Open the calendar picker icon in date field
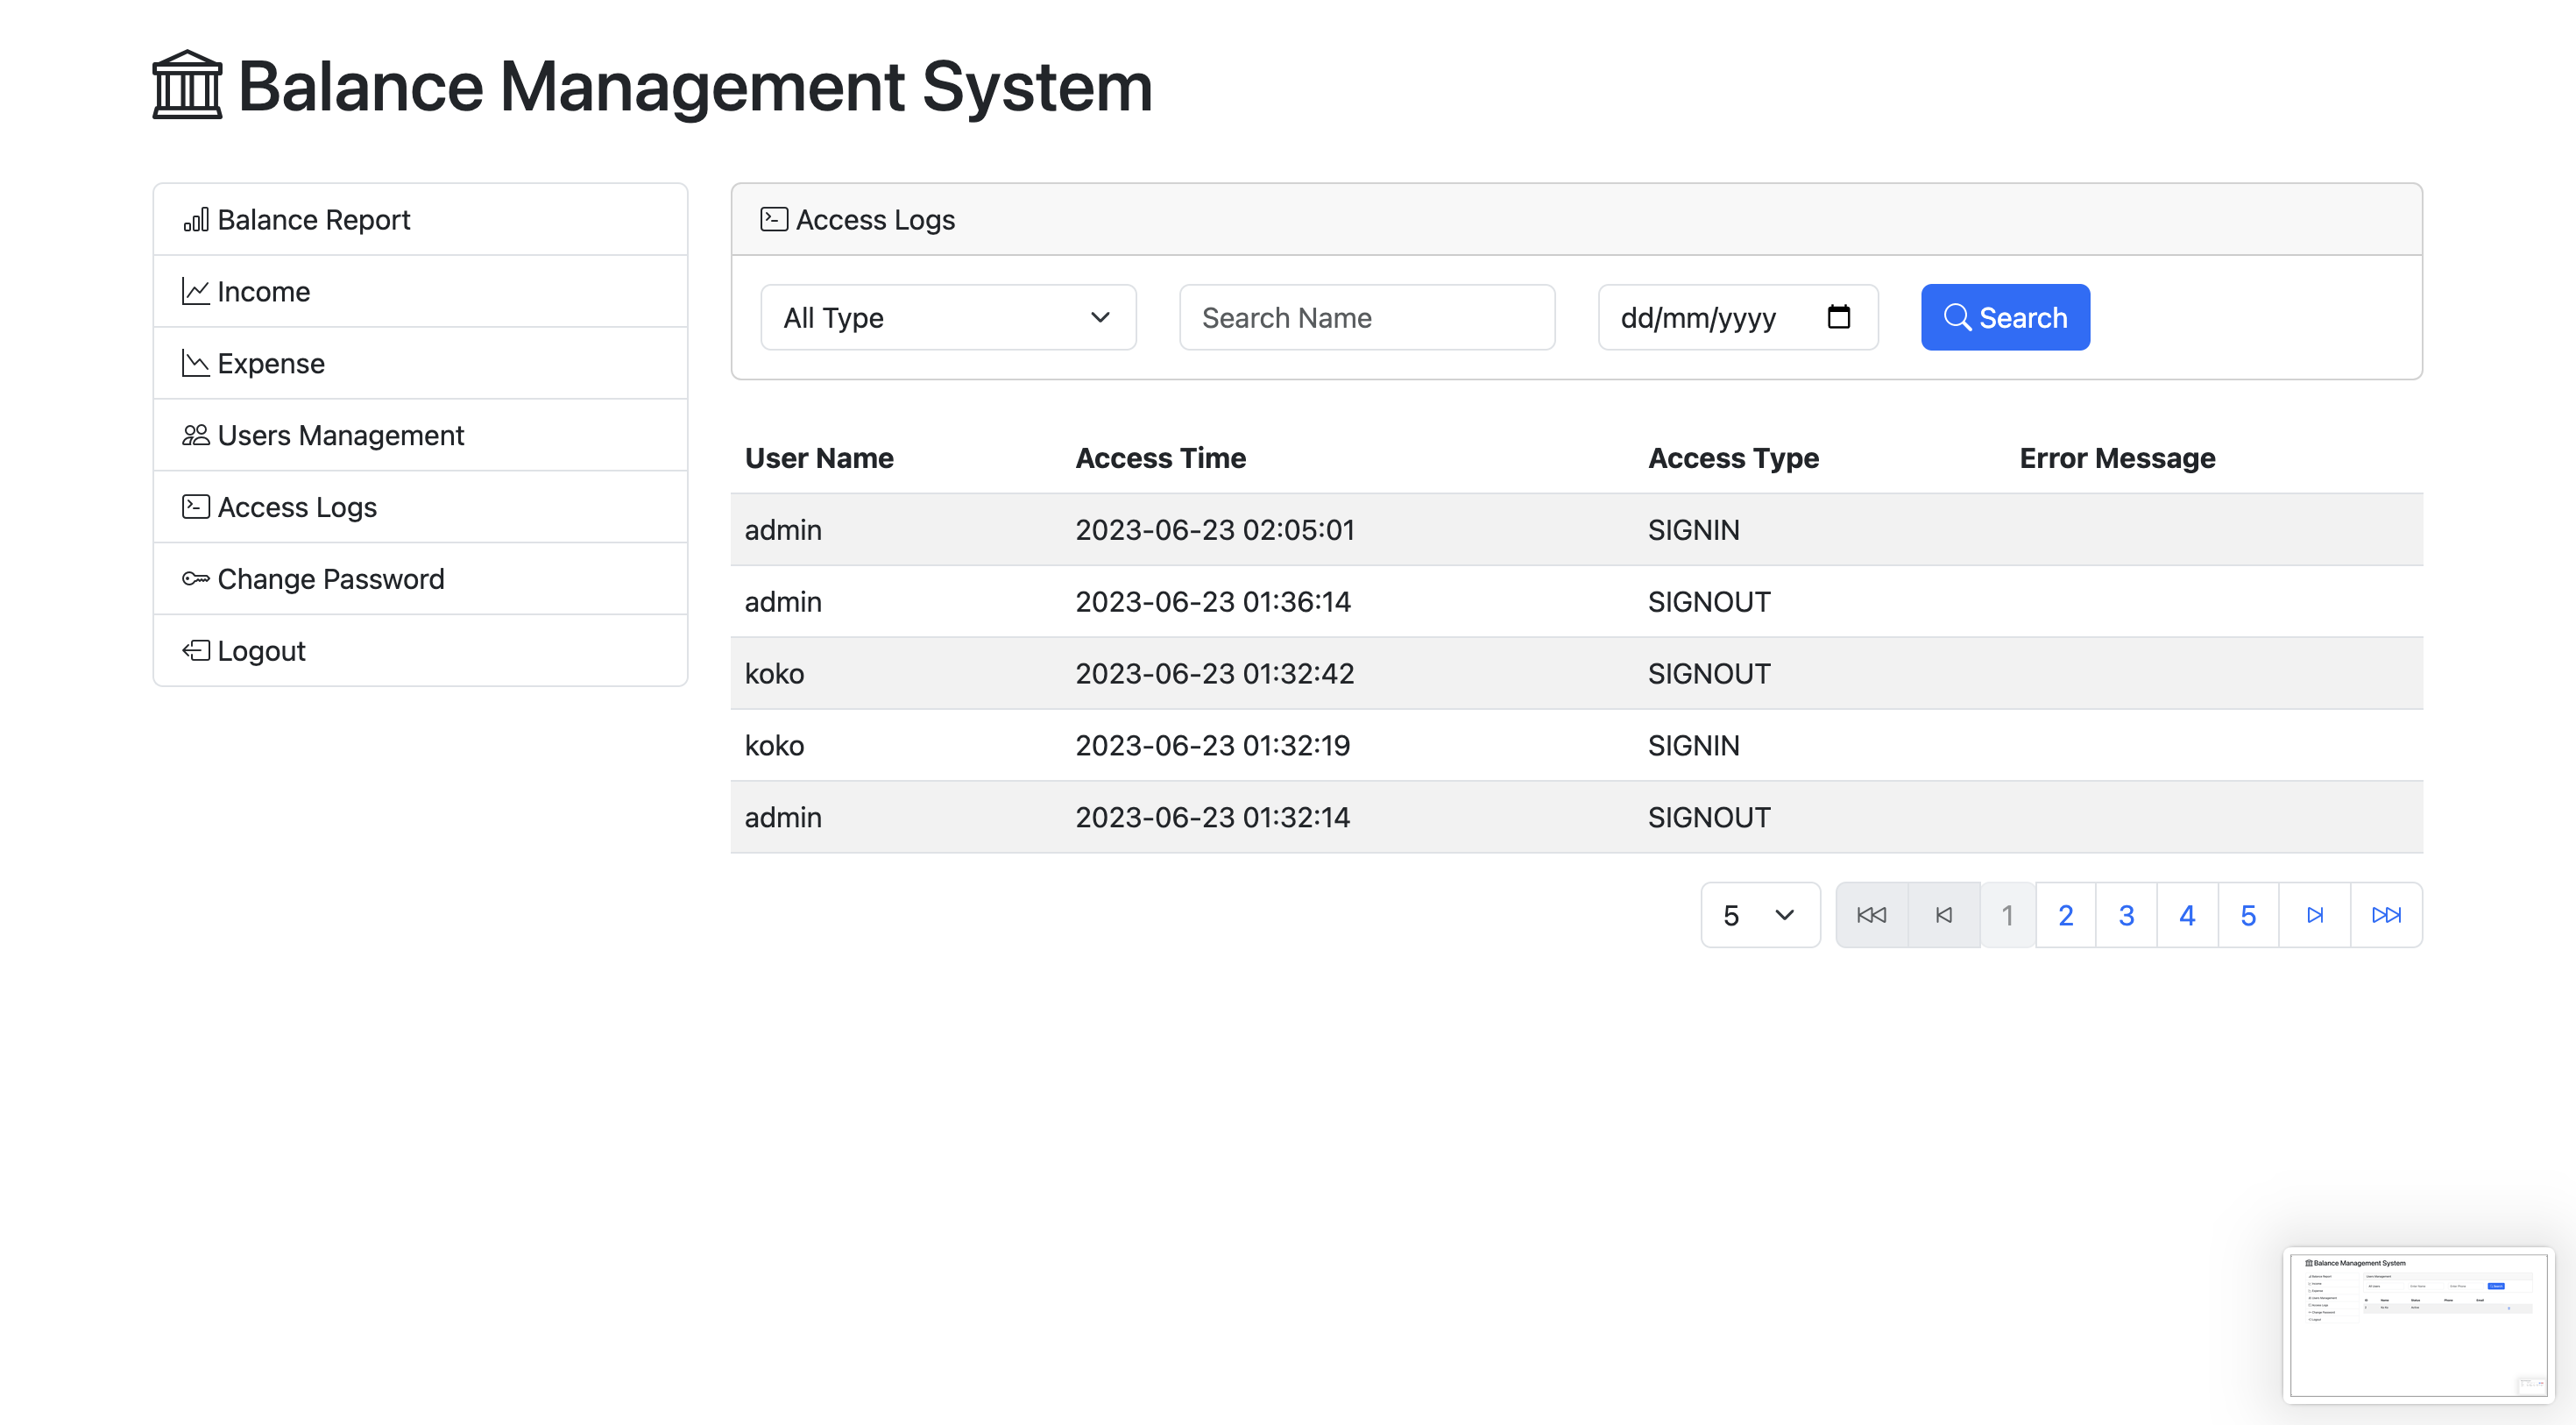This screenshot has width=2576, height=1425. (1838, 317)
